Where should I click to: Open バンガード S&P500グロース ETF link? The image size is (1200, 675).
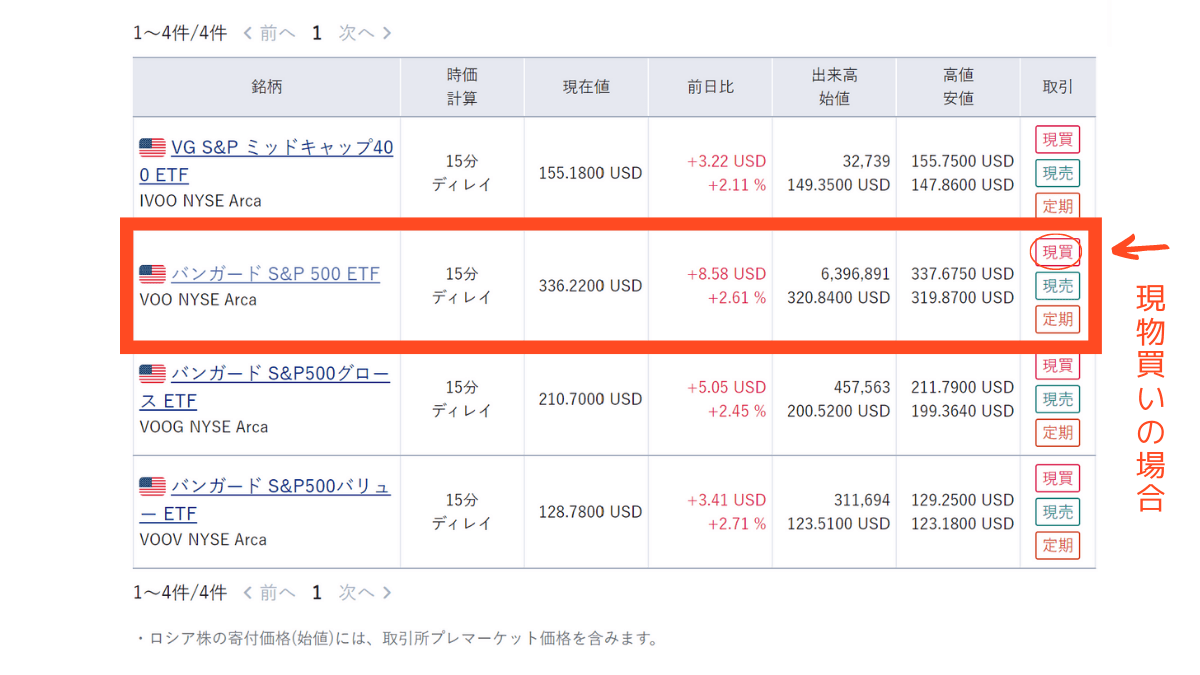(x=280, y=374)
